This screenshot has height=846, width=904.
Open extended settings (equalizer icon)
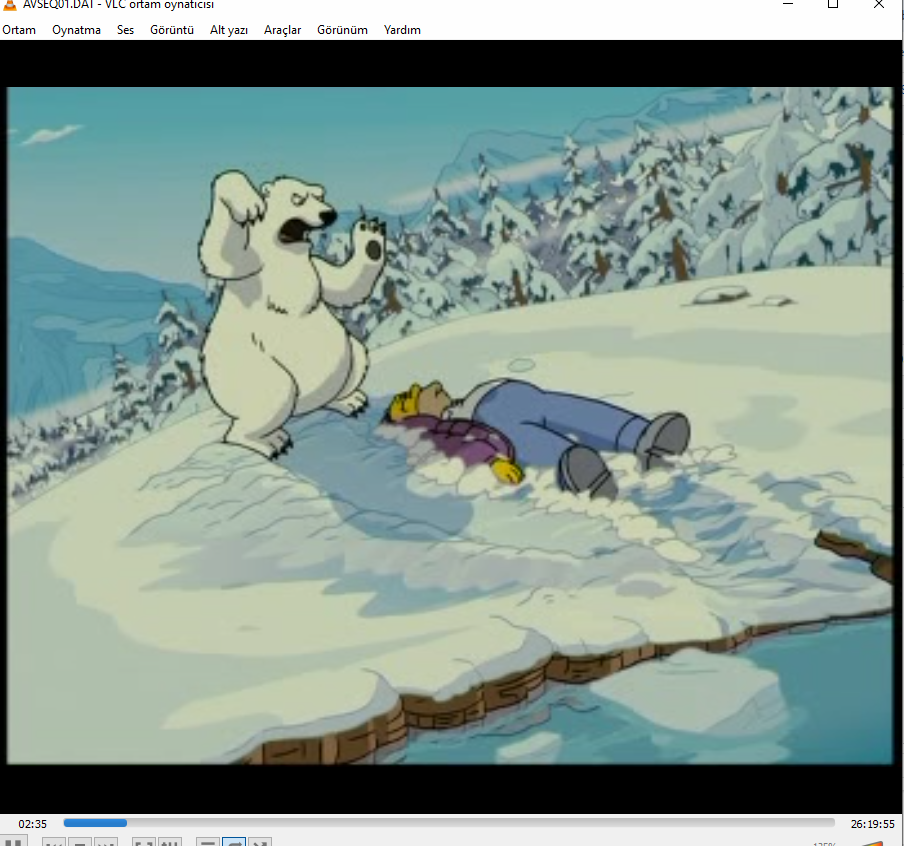(170, 843)
